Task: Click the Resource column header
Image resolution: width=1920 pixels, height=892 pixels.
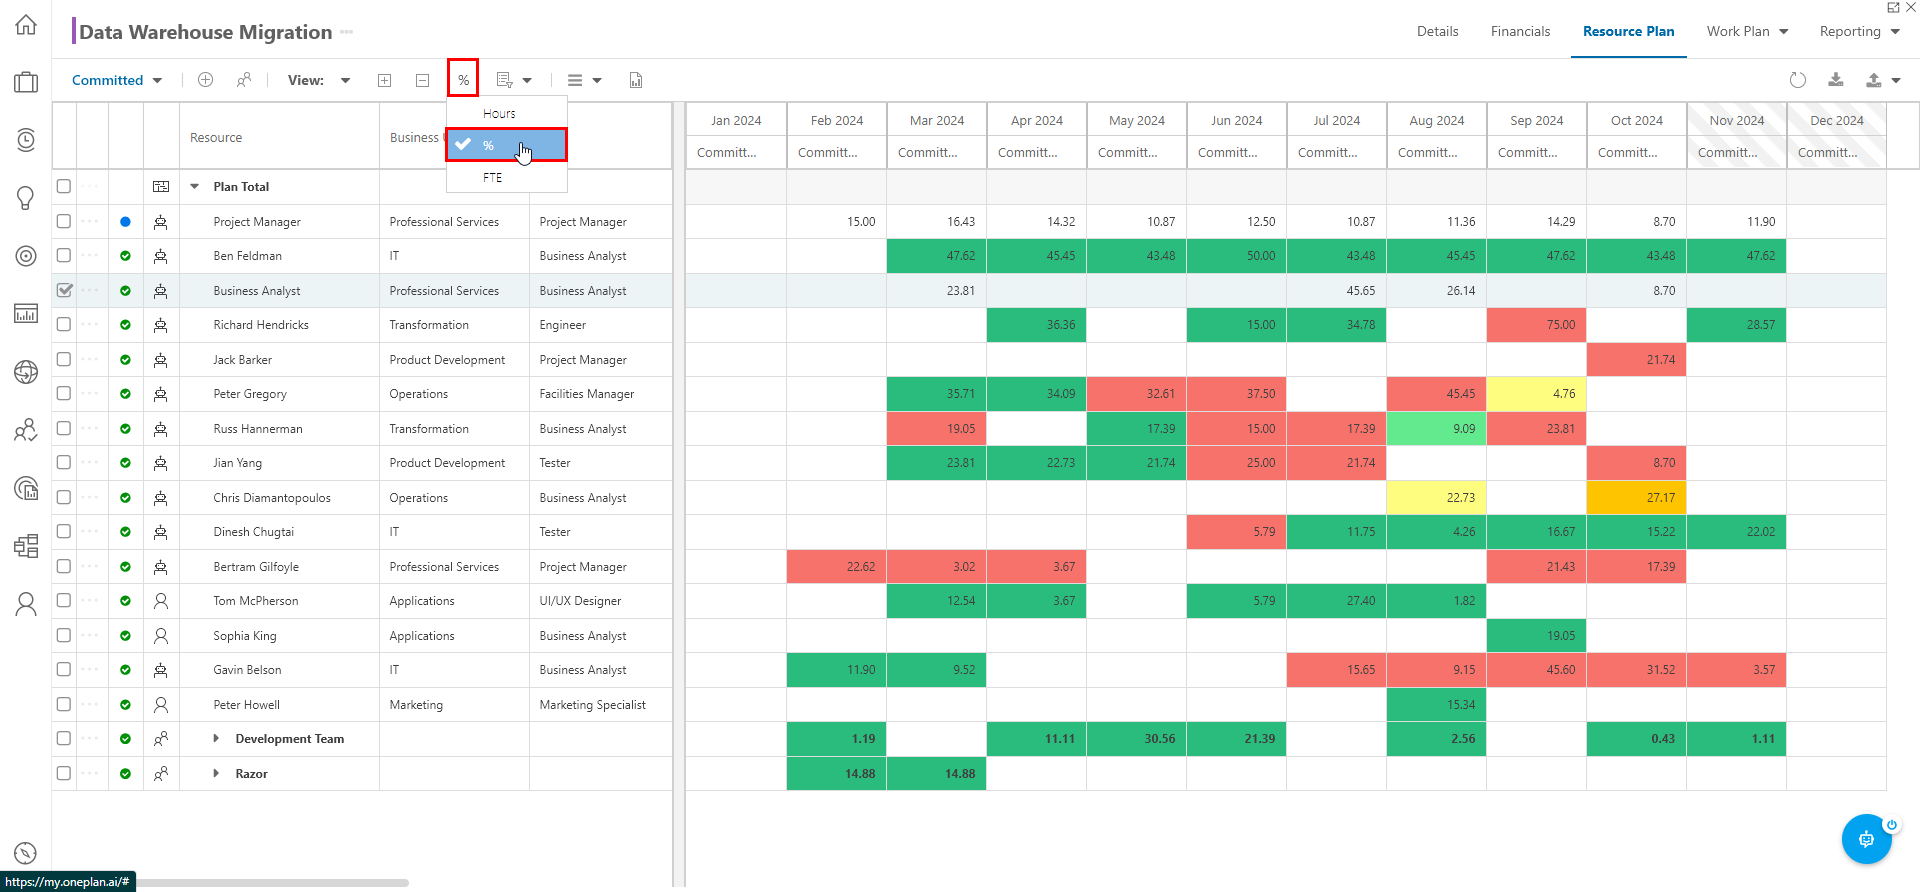Action: point(280,138)
